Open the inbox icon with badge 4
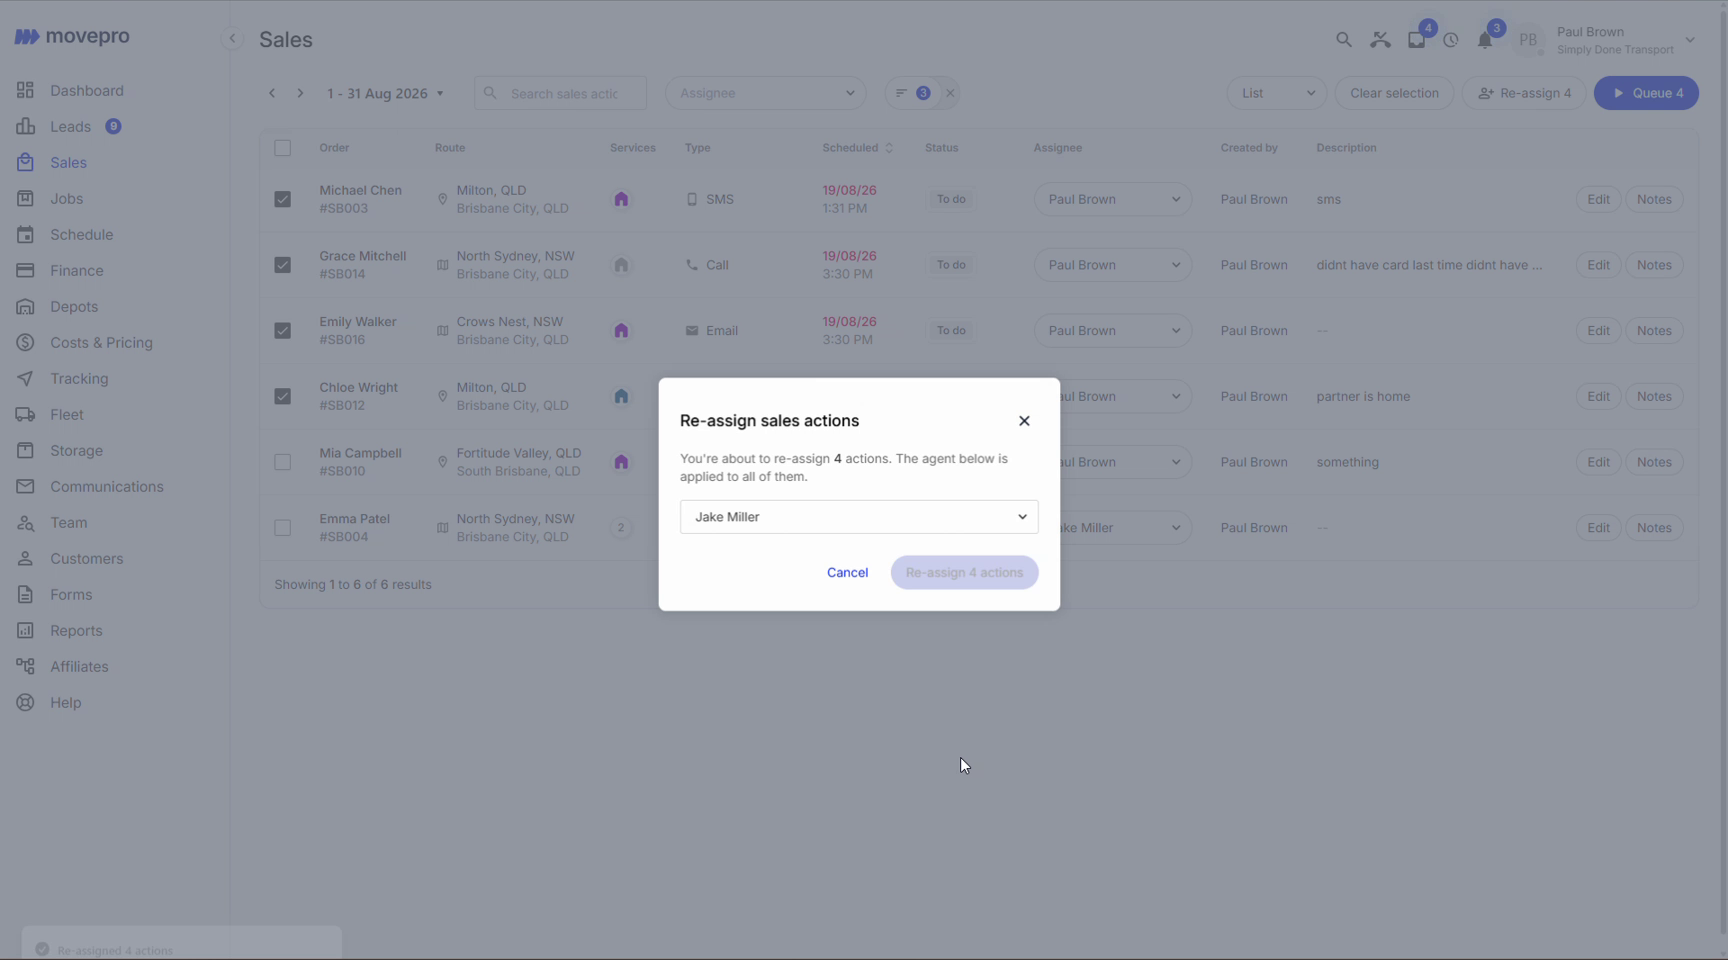 click(1417, 40)
